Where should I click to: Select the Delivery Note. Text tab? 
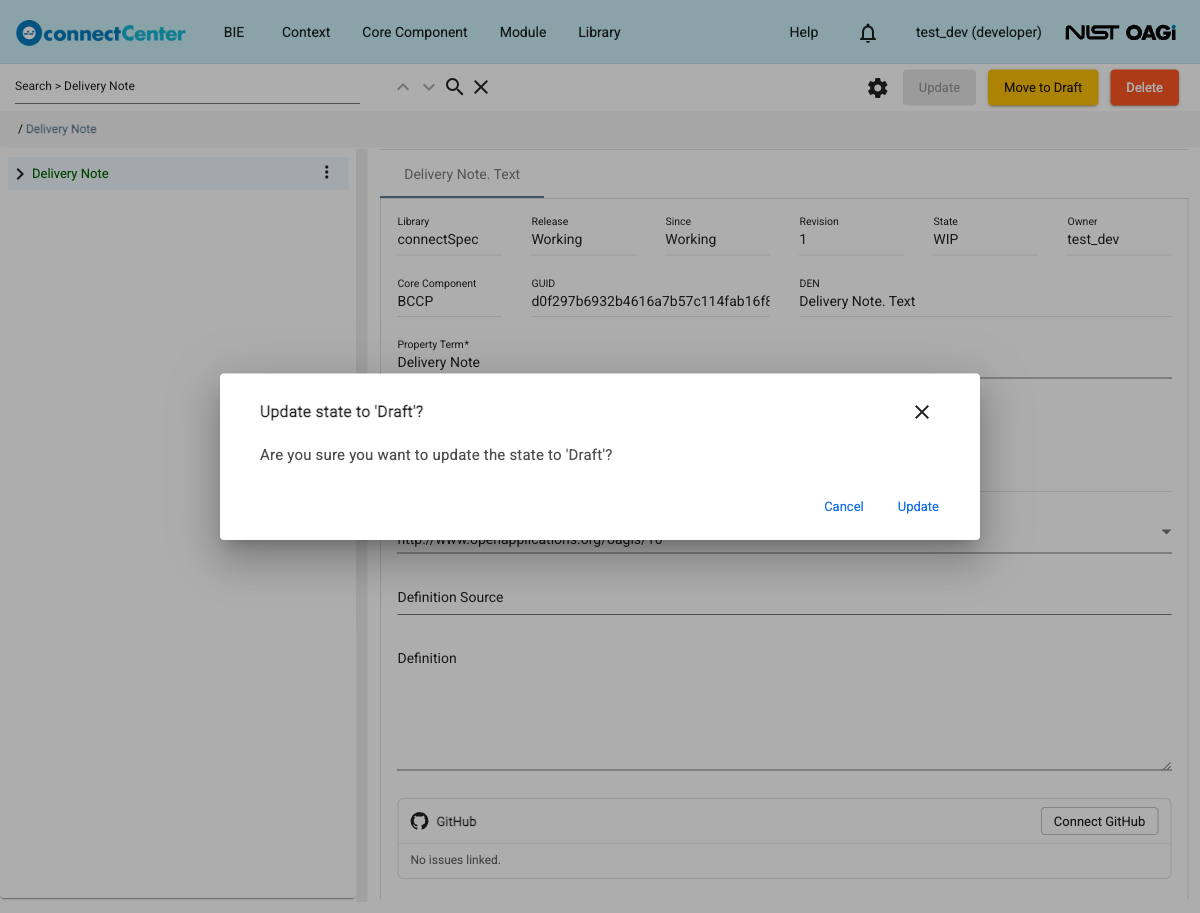462,174
